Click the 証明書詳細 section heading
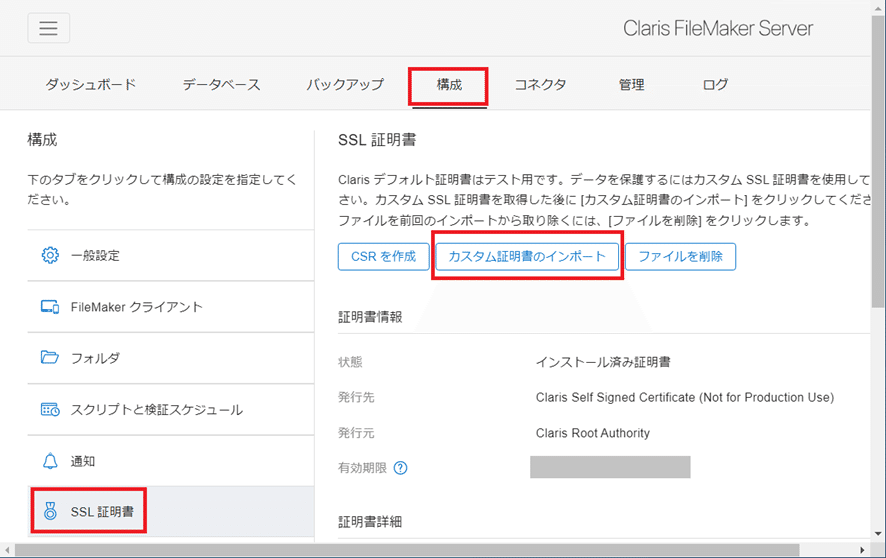 (370, 522)
